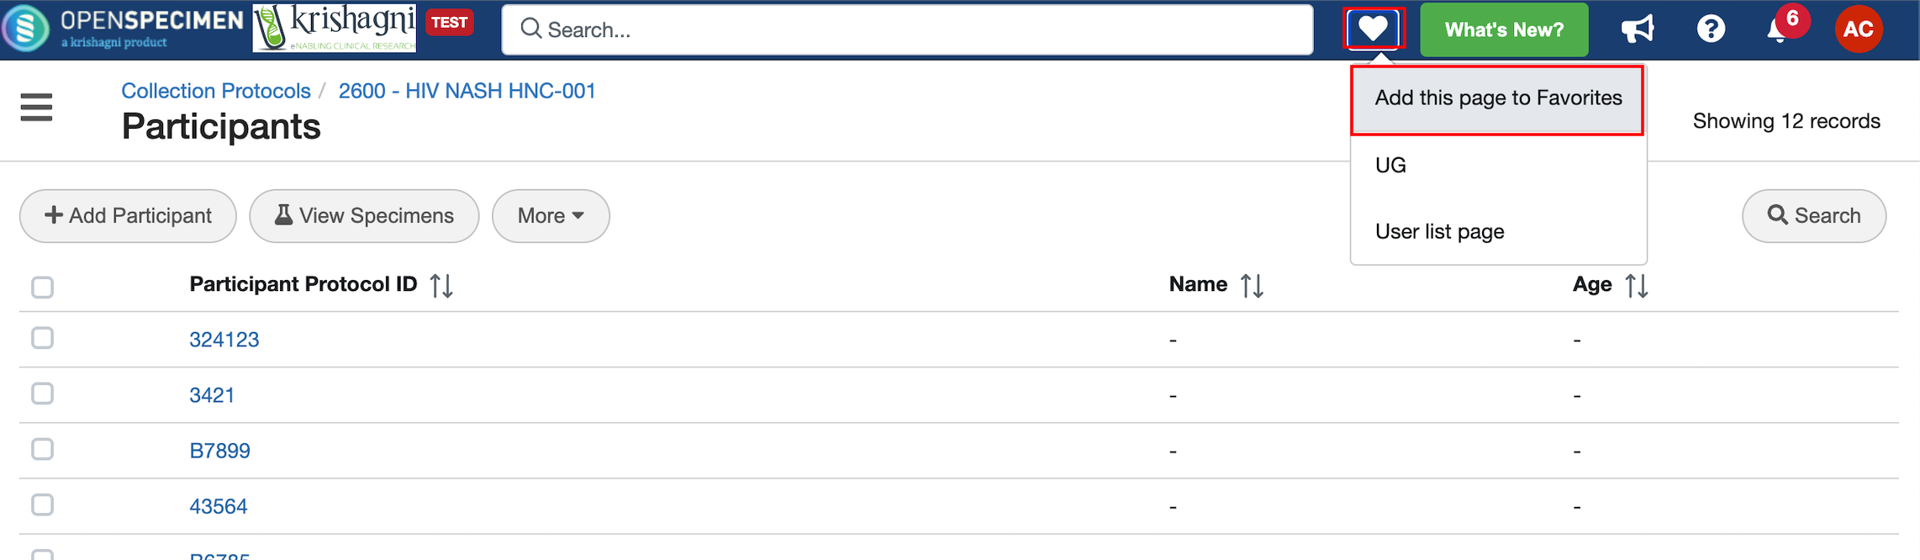The width and height of the screenshot is (1920, 560).
Task: Click the Add Participant button
Action: click(x=128, y=216)
